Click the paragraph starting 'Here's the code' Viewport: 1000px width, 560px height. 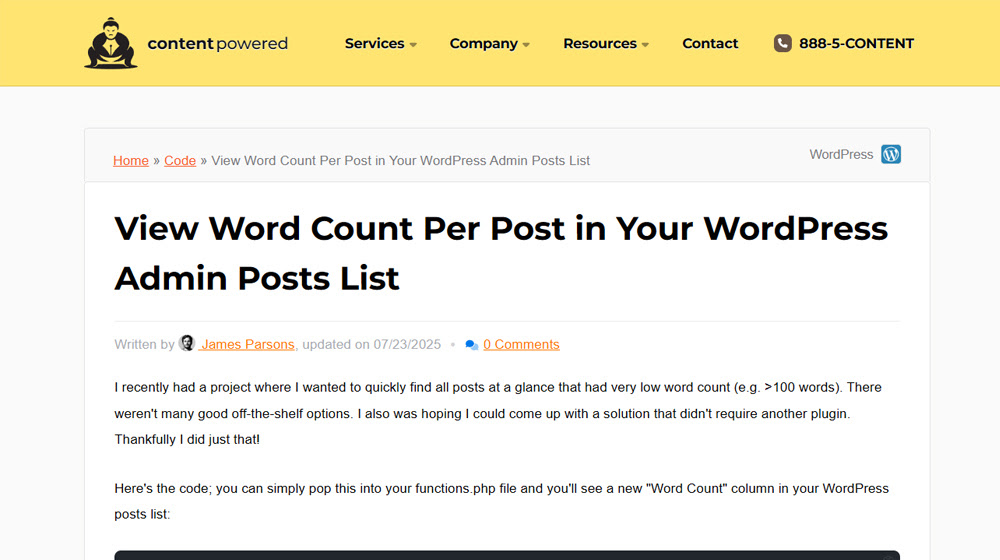pos(501,501)
